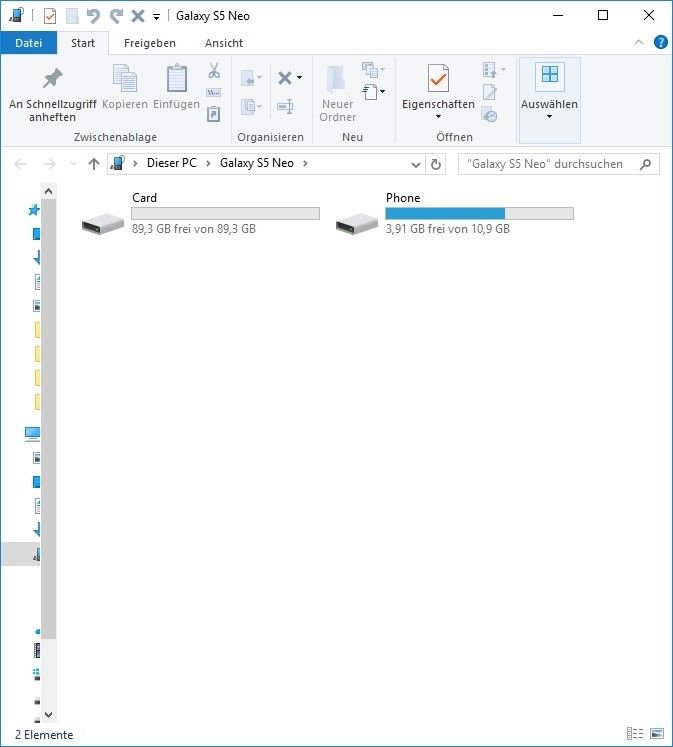This screenshot has width=673, height=747.
Task: Click the properties icon in quick access toolbar
Action: (x=50, y=16)
